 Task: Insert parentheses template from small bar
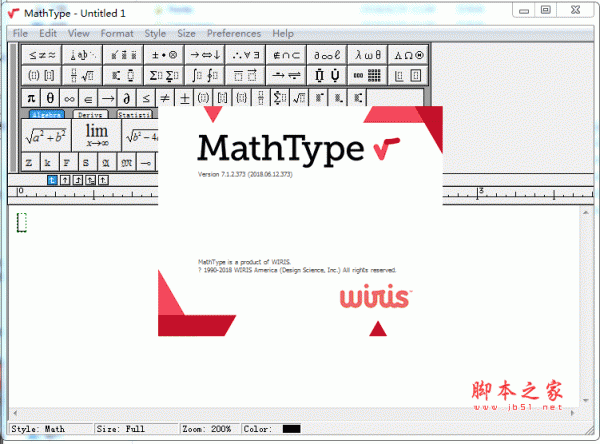tap(204, 98)
